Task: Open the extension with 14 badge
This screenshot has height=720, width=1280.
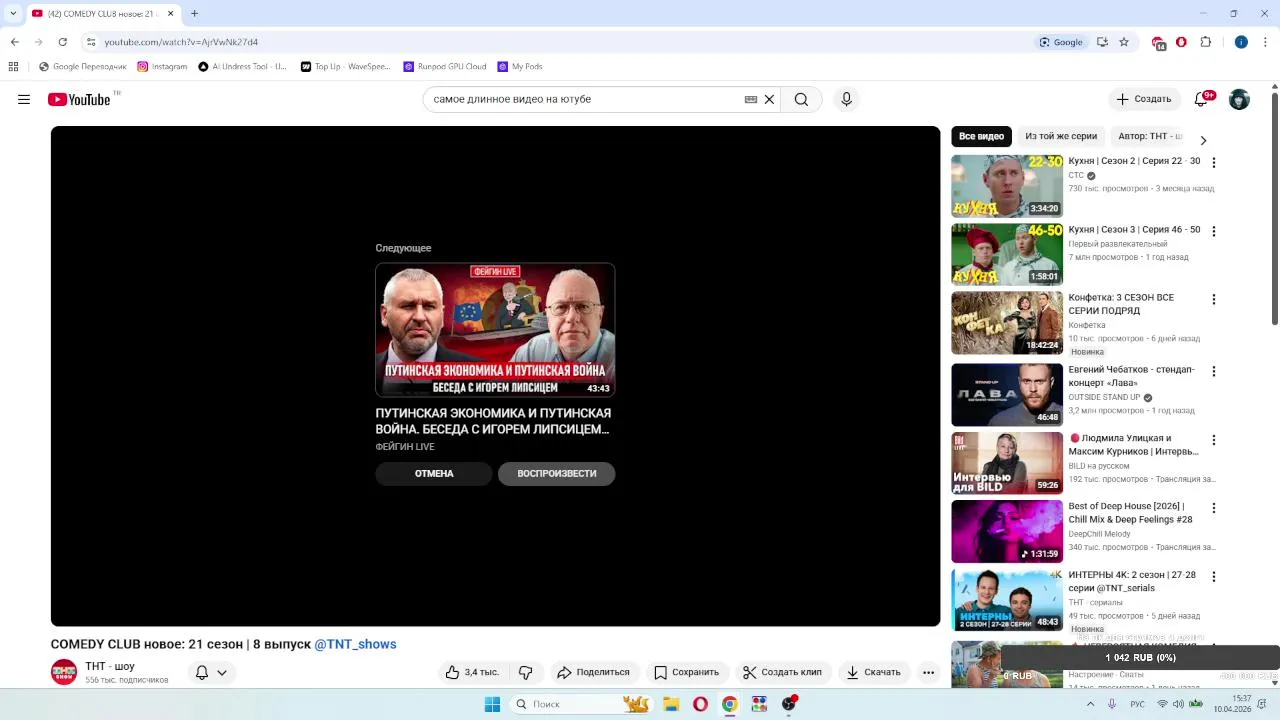Action: (x=1158, y=43)
